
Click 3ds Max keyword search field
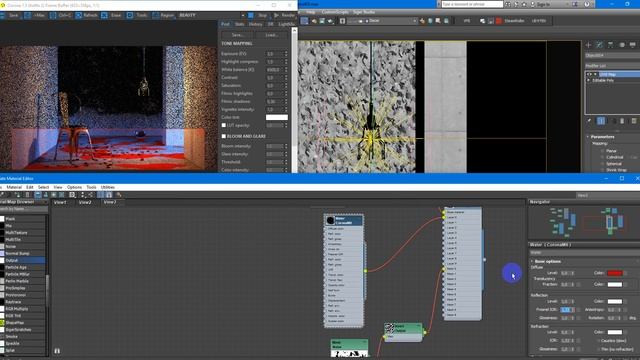pyautogui.click(x=472, y=4)
